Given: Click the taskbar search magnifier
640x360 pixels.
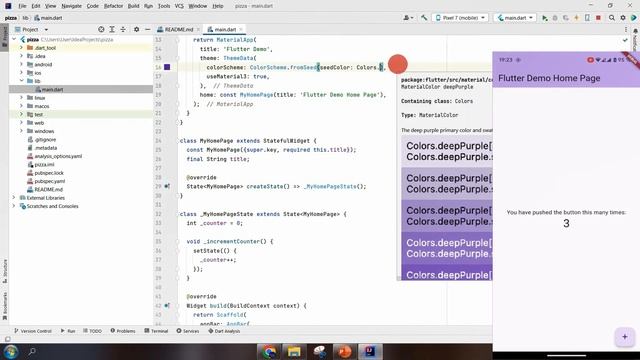Looking at the screenshot, I should 32,351.
